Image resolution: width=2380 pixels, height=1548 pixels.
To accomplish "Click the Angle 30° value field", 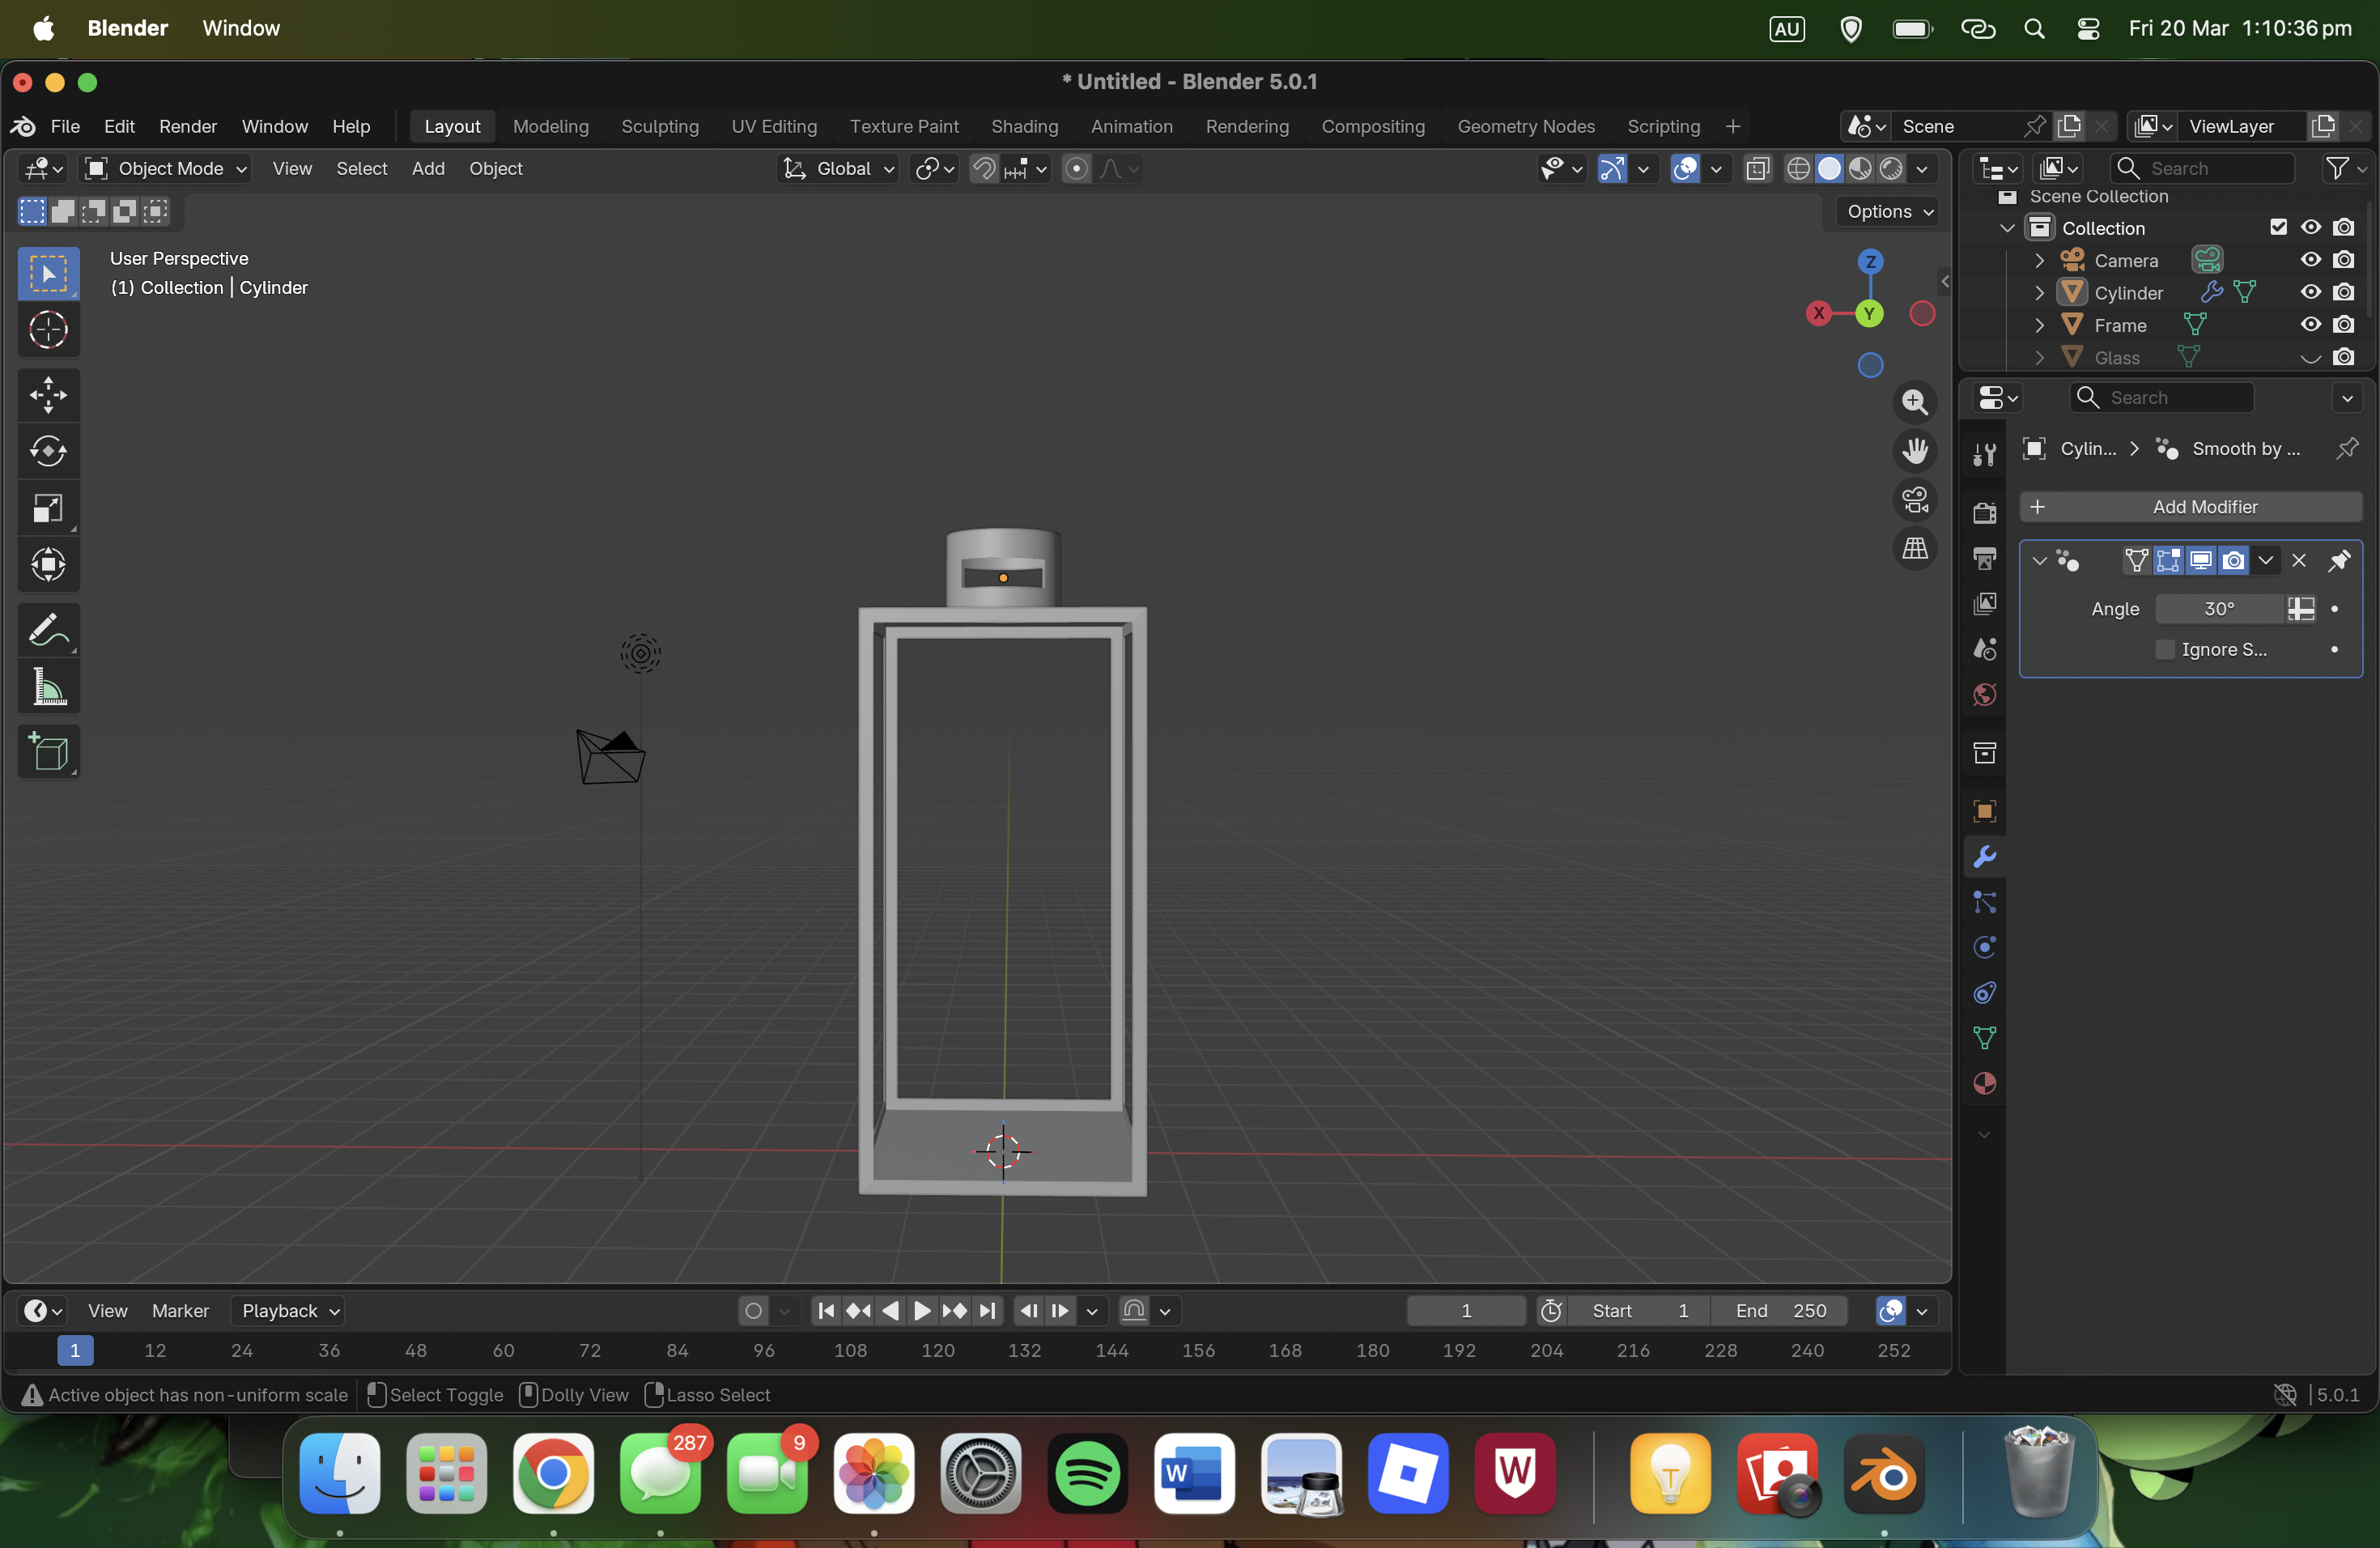I will point(2219,609).
